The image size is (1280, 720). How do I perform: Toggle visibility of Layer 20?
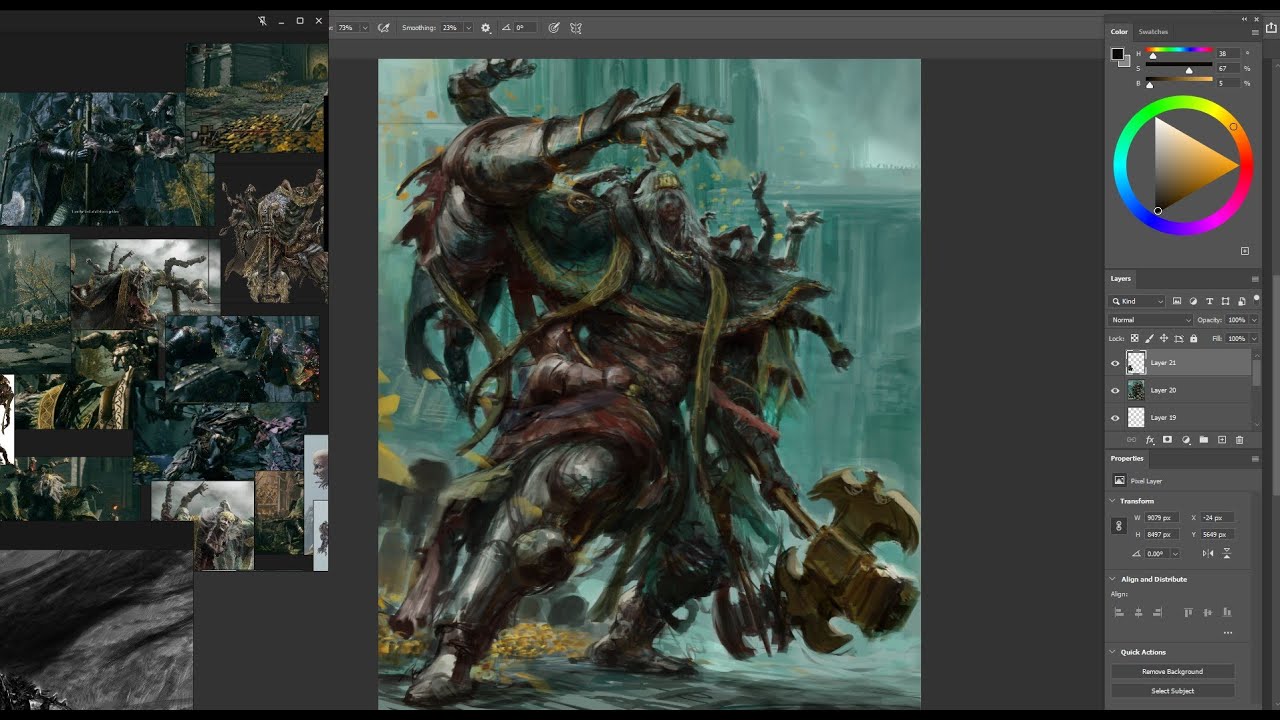click(1115, 390)
